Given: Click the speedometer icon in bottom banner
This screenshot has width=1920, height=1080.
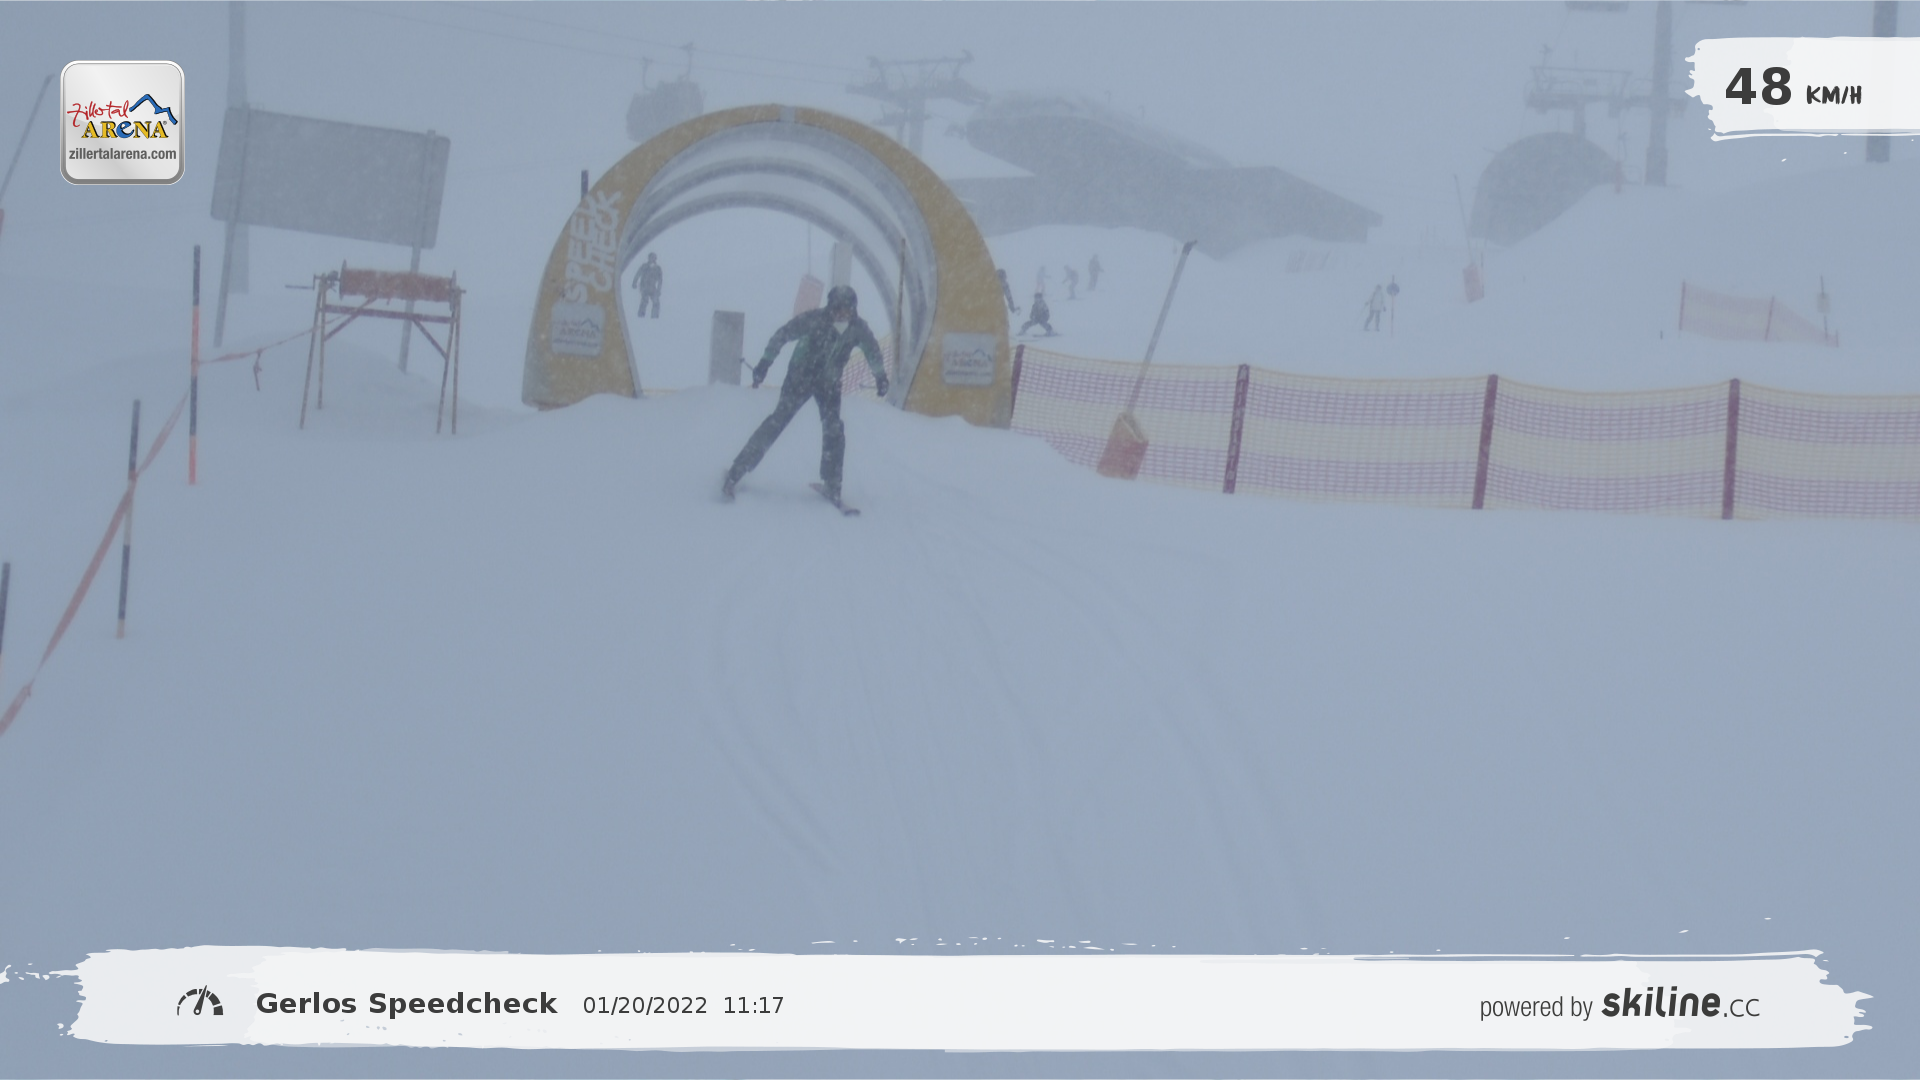Looking at the screenshot, I should click(200, 1002).
